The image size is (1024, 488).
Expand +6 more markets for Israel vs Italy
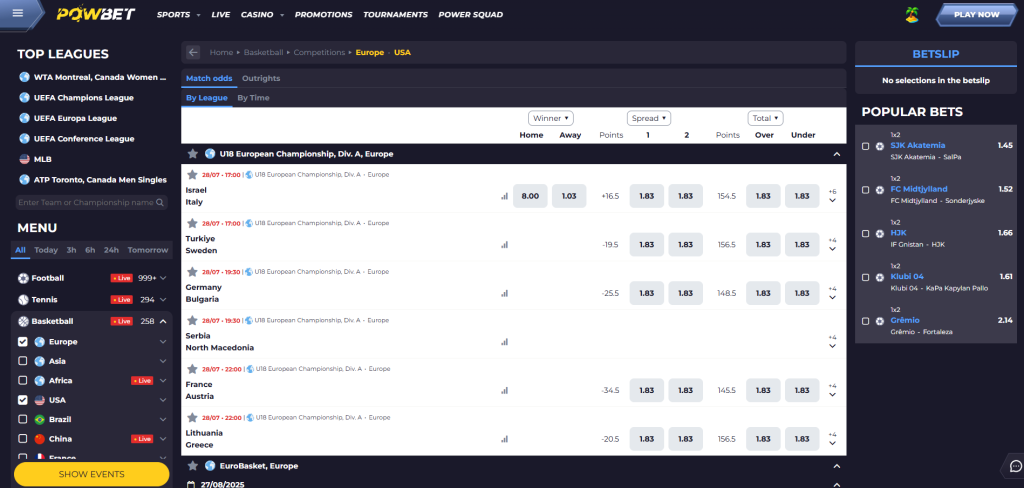pos(833,196)
